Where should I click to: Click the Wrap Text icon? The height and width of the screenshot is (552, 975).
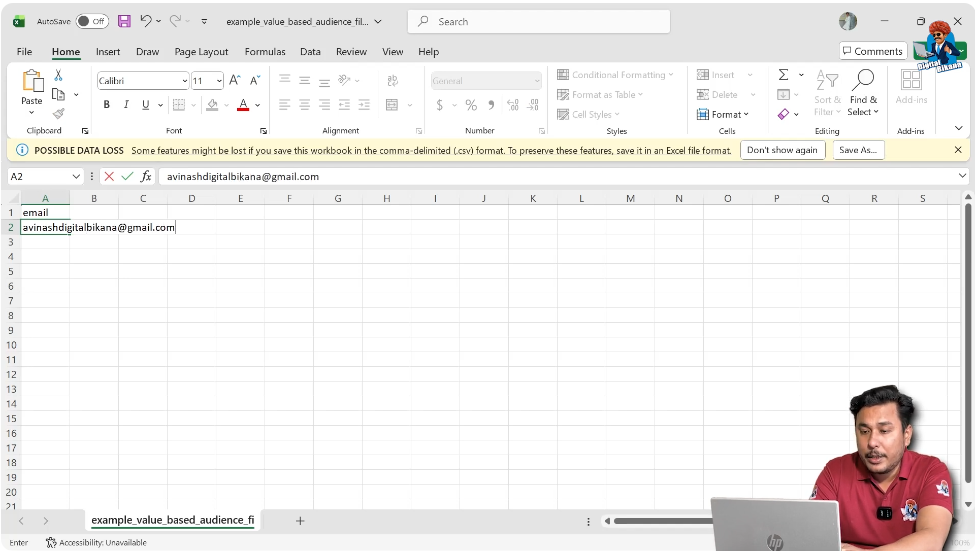(x=392, y=81)
